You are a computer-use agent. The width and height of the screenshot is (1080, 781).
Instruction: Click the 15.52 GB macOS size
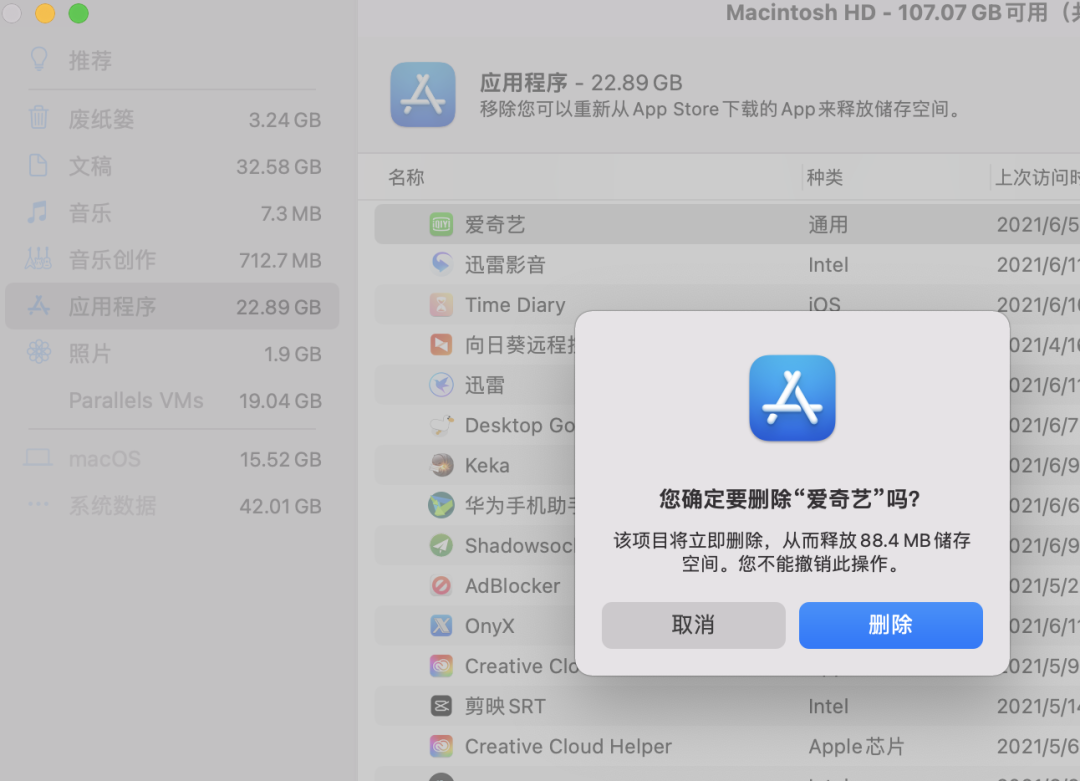(x=280, y=459)
